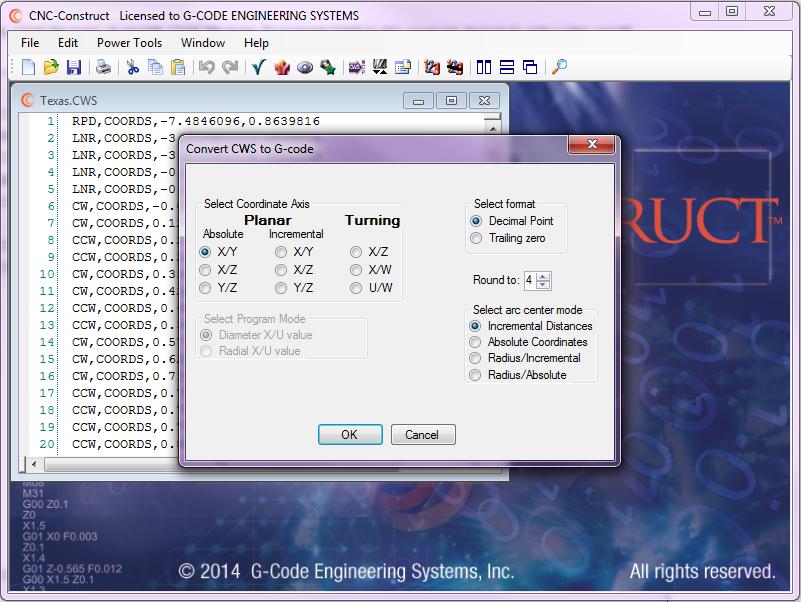The image size is (801, 602).
Task: Tile windows vertically icon
Action: pos(484,67)
